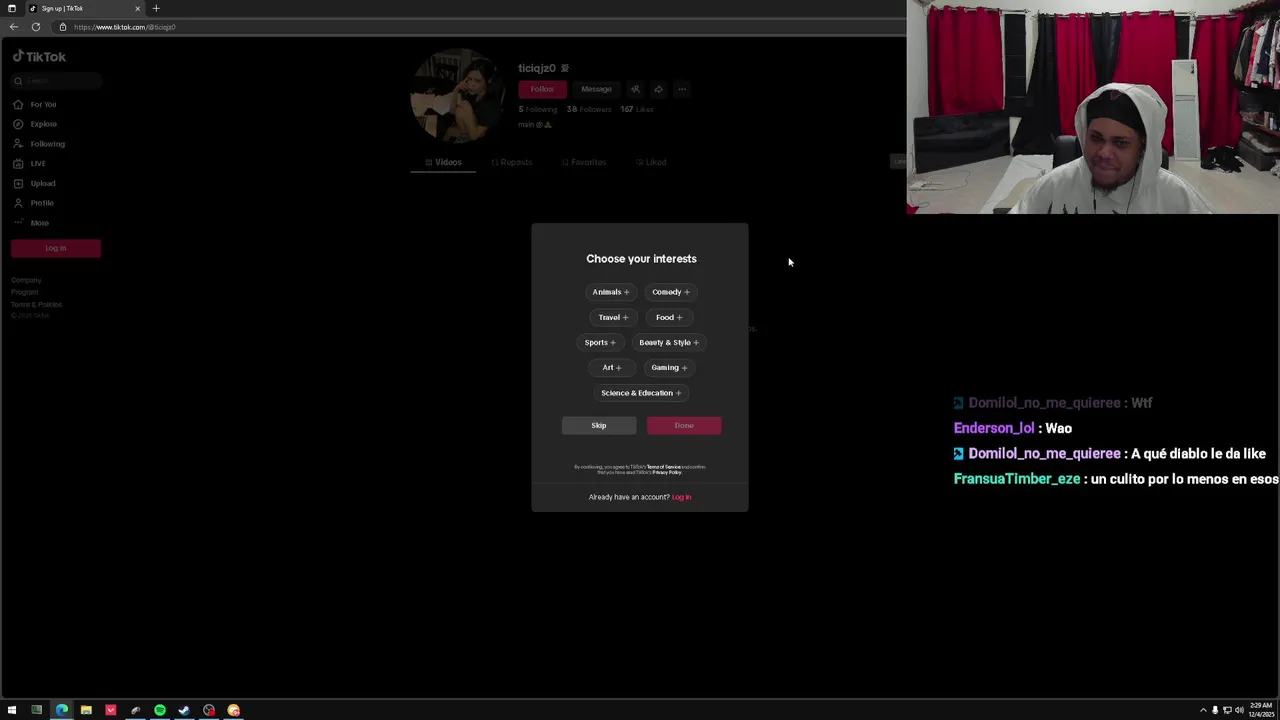
Task: Click chat username FransuaTimber_eze
Action: click(x=1017, y=479)
